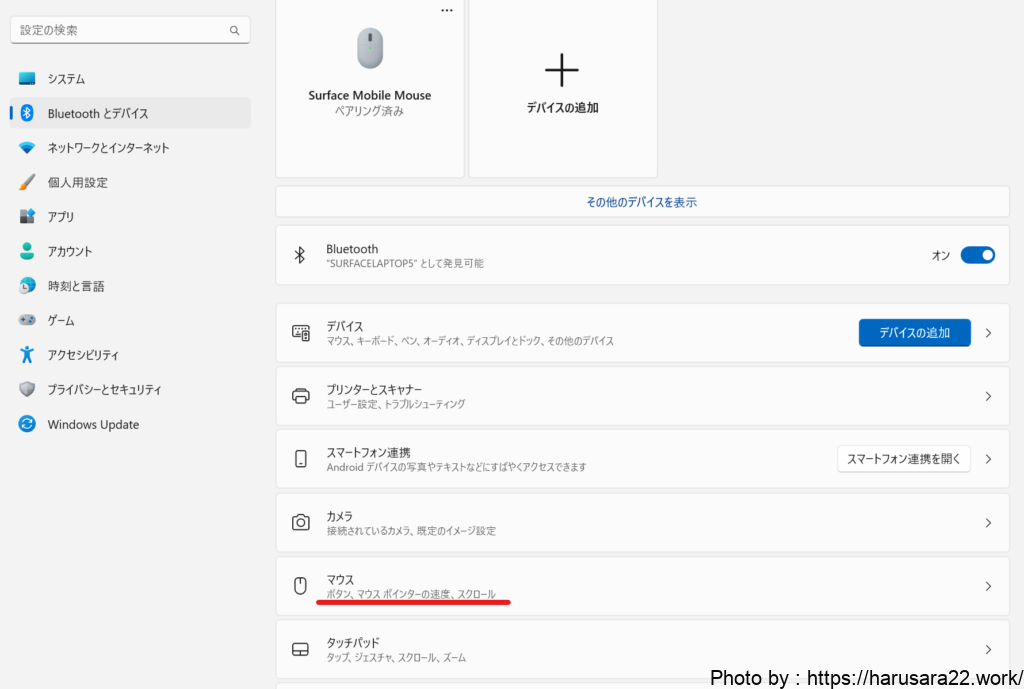Open the Accounts (アカウント) settings section
Screen dimensions: 1024x689
click(x=69, y=251)
